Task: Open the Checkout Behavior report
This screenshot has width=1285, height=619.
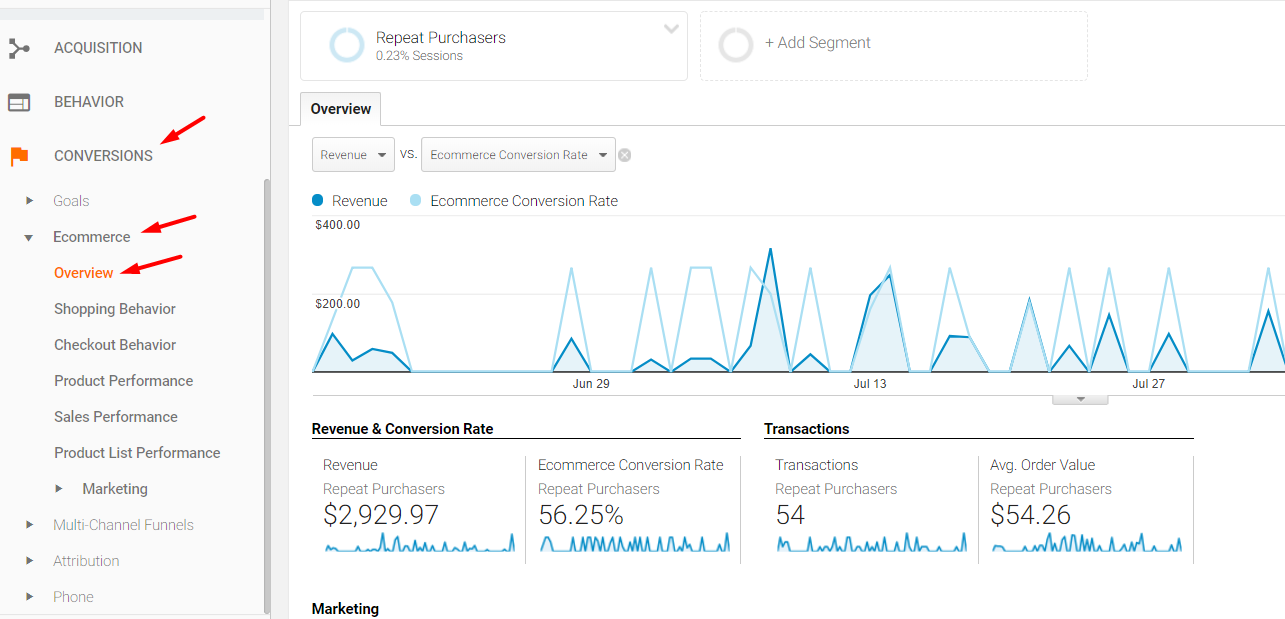Action: [x=115, y=345]
